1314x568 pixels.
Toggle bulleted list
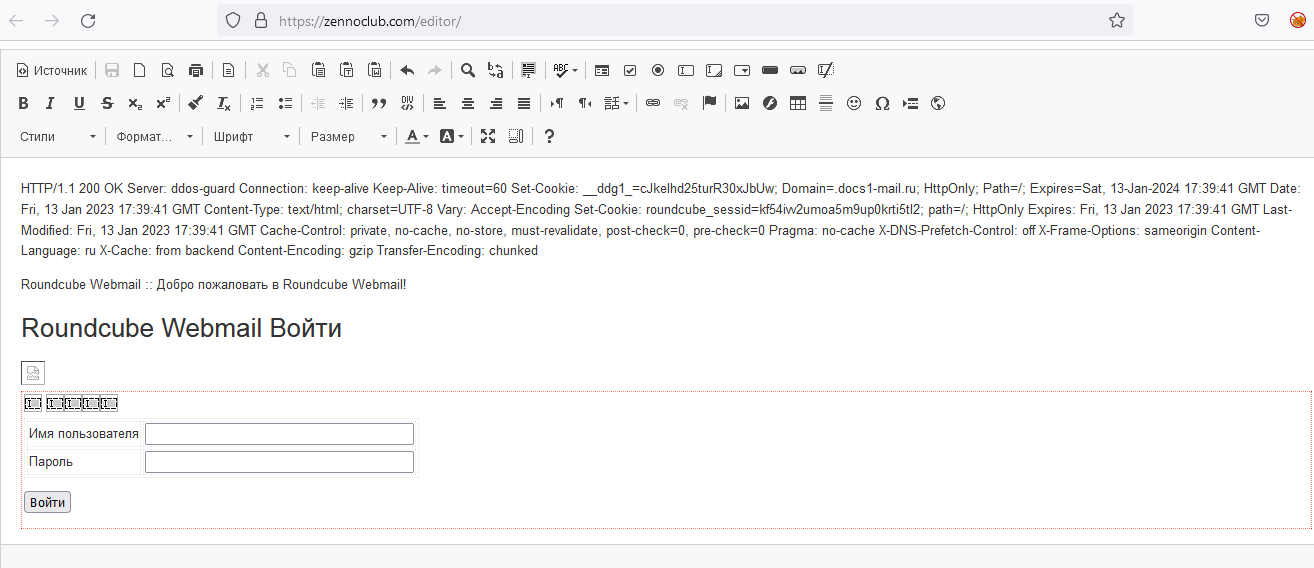285,103
